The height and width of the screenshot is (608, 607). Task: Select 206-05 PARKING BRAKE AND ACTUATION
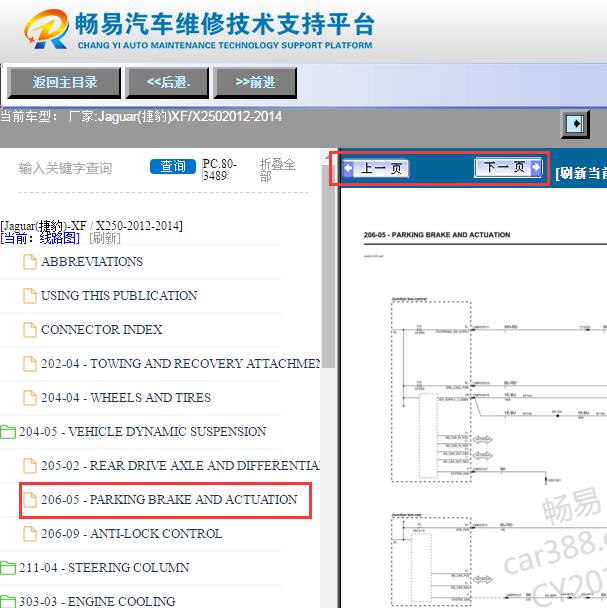click(169, 499)
